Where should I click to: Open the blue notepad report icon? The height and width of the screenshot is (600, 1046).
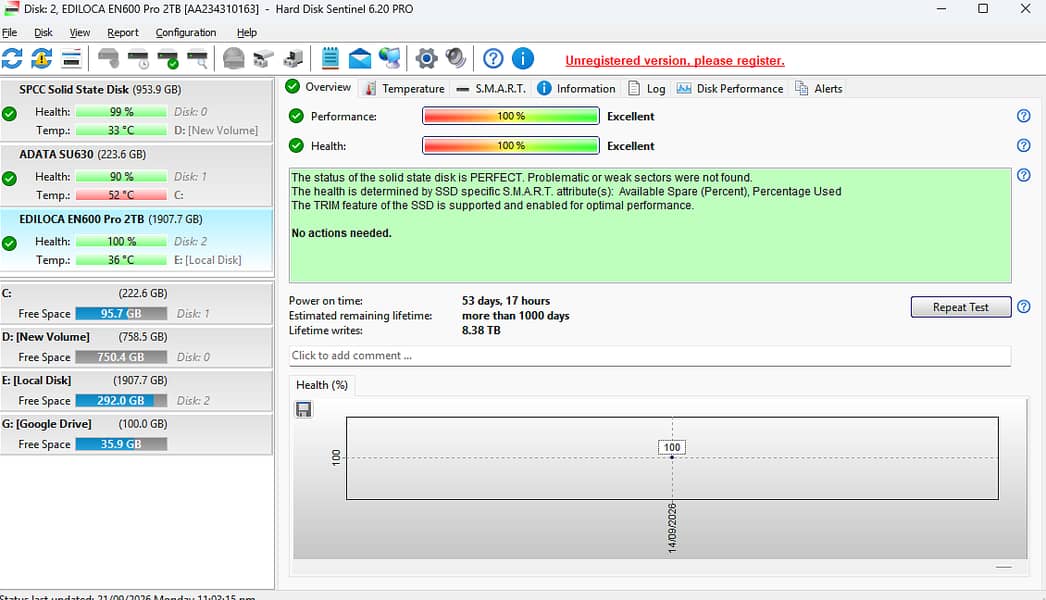[x=330, y=59]
